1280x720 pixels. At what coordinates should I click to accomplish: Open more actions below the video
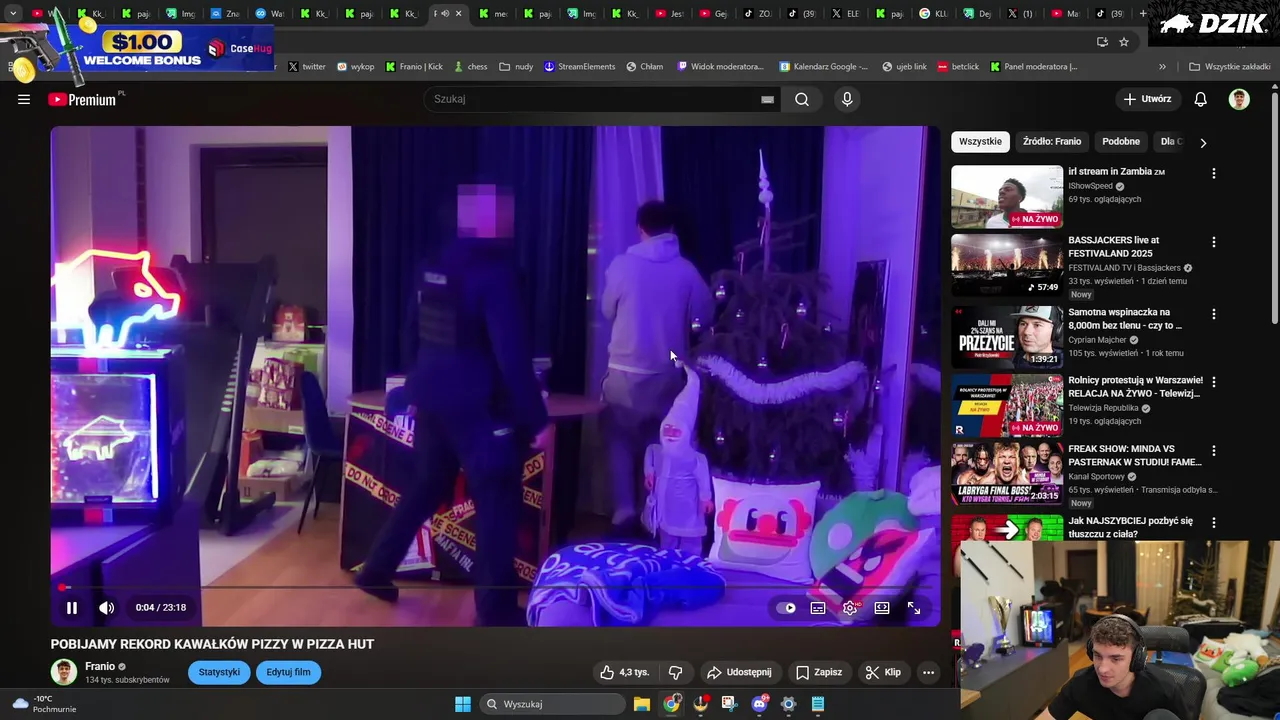pyautogui.click(x=928, y=672)
